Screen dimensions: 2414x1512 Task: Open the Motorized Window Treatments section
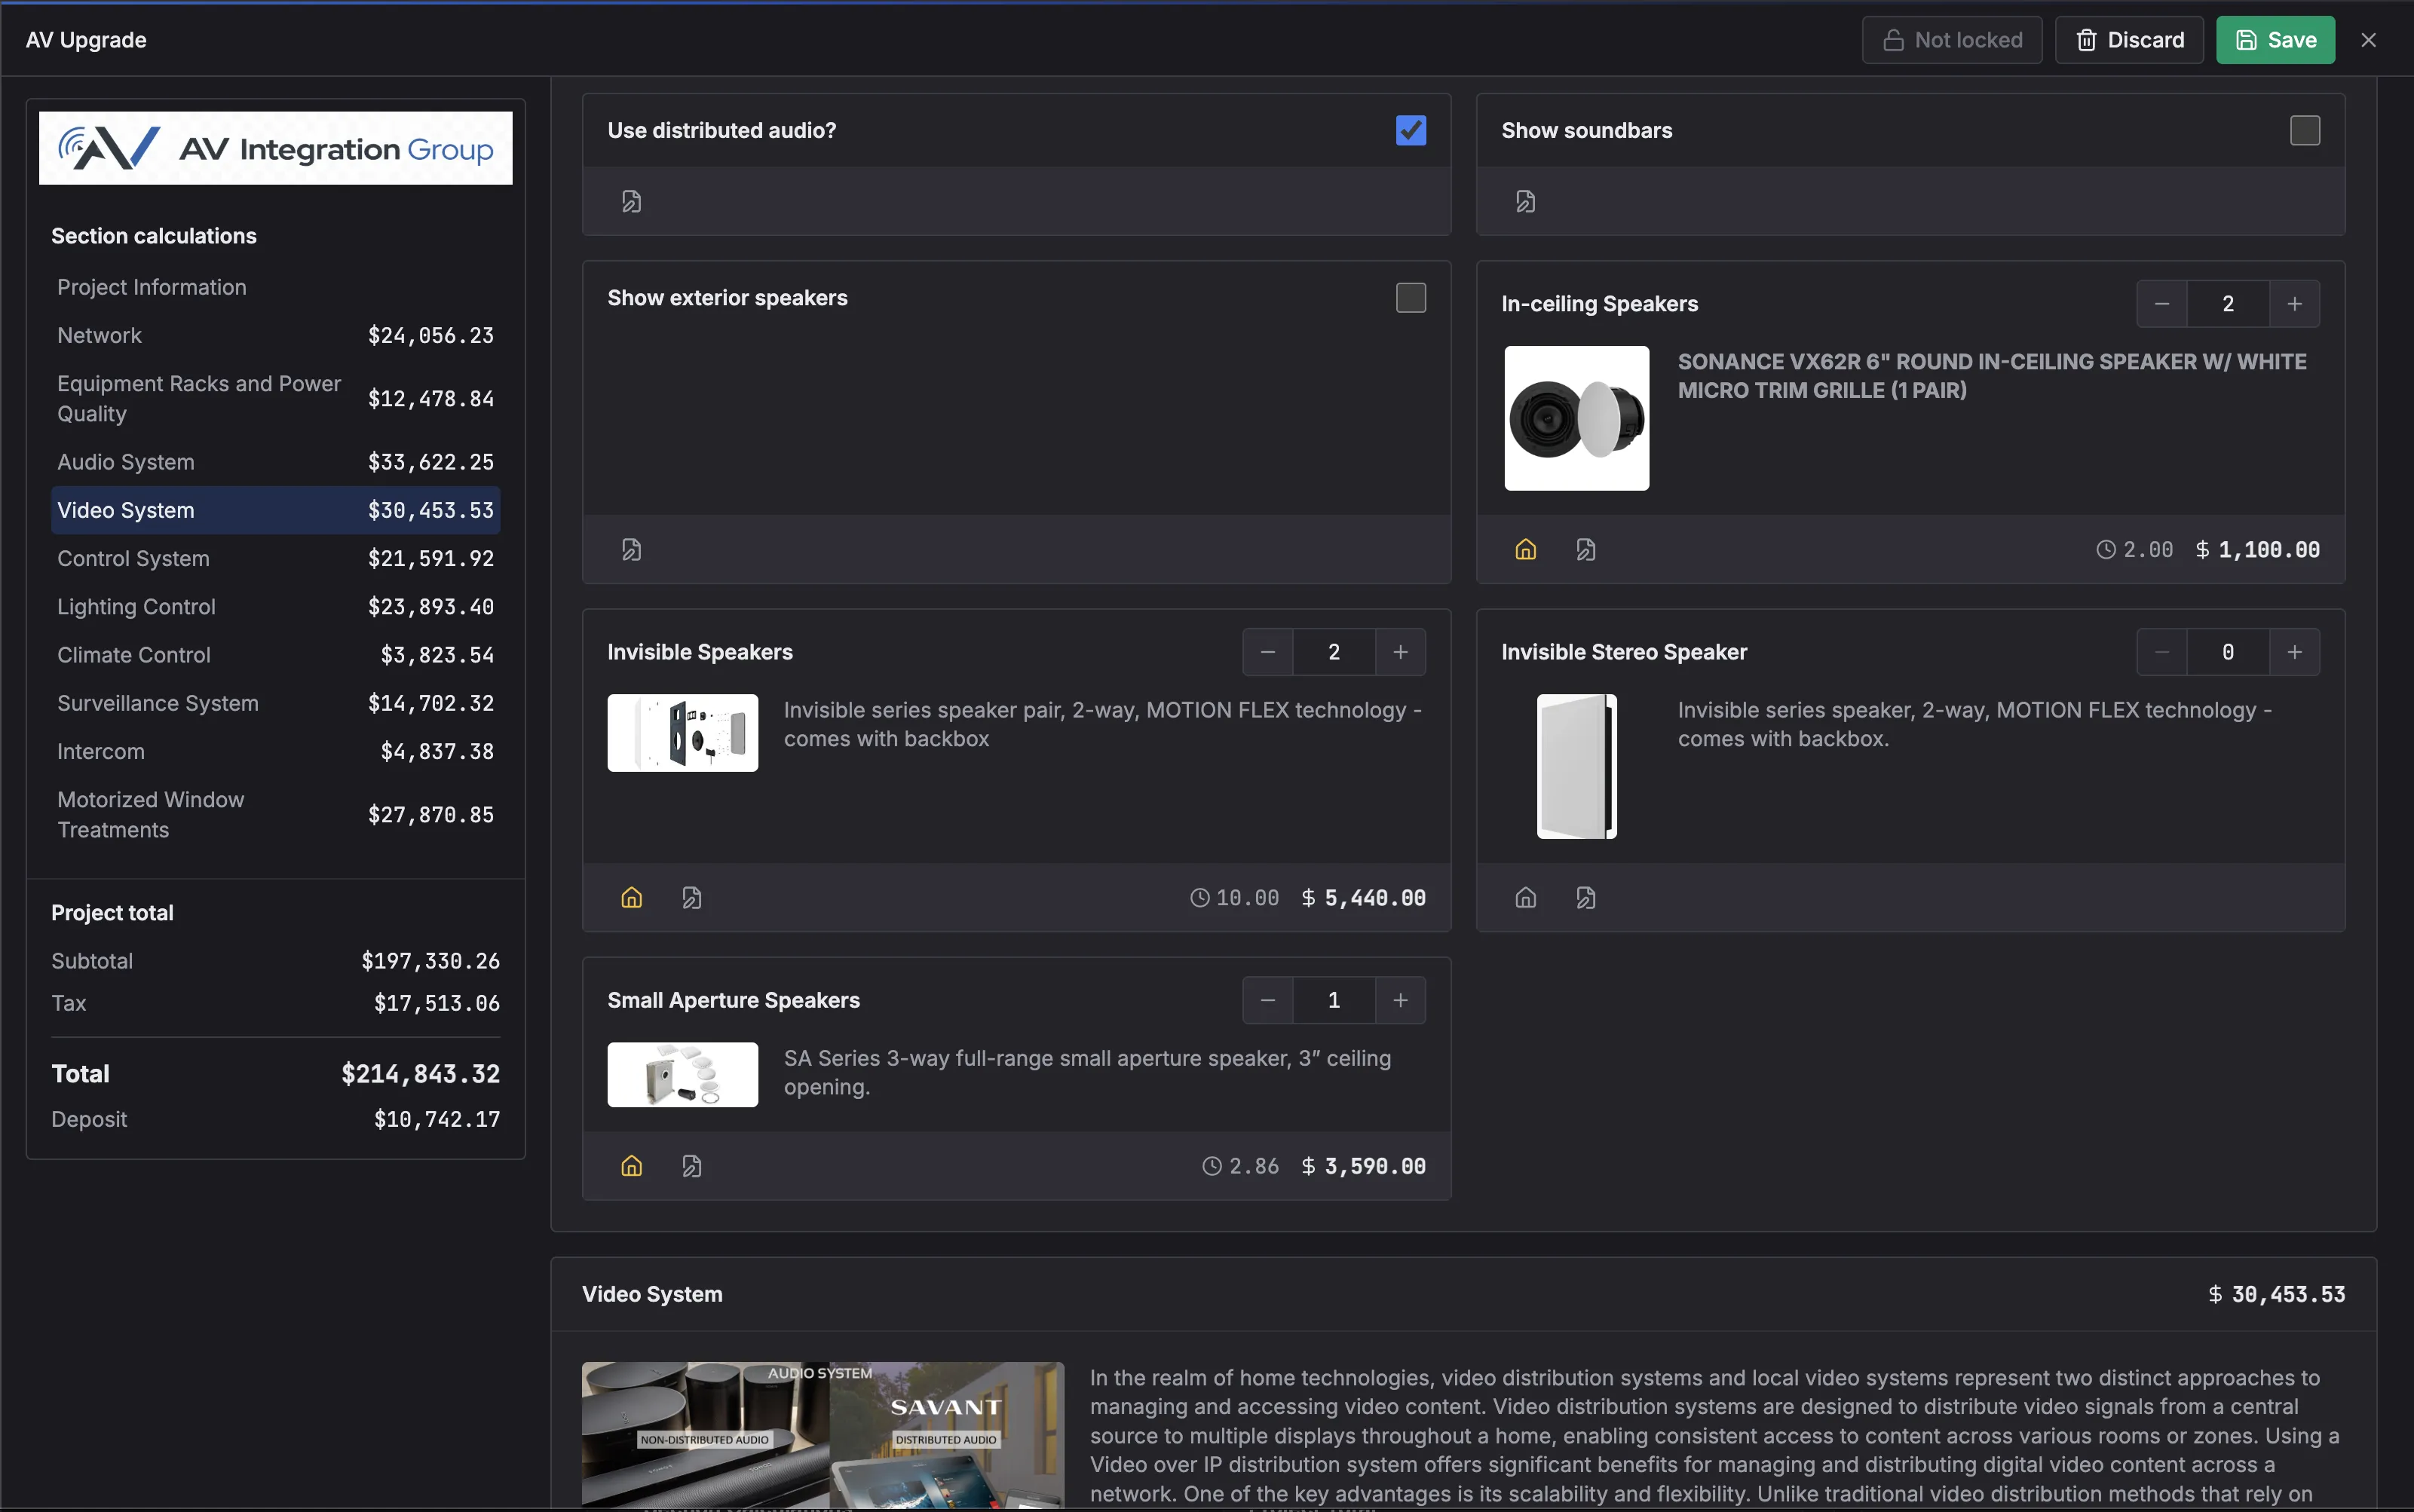(275, 814)
